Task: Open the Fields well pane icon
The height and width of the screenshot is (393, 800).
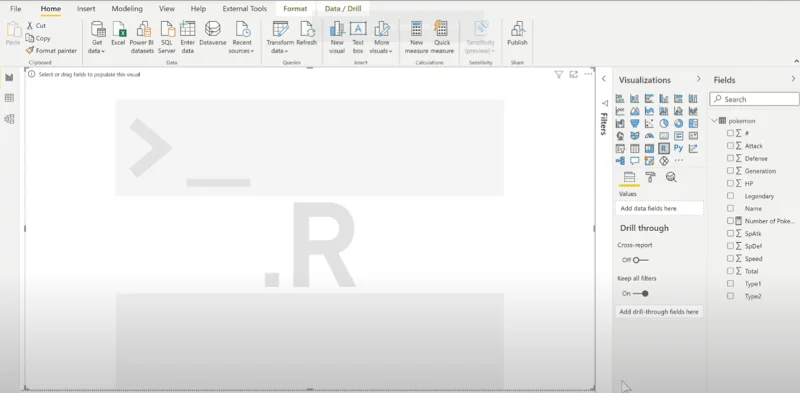Action: (629, 177)
